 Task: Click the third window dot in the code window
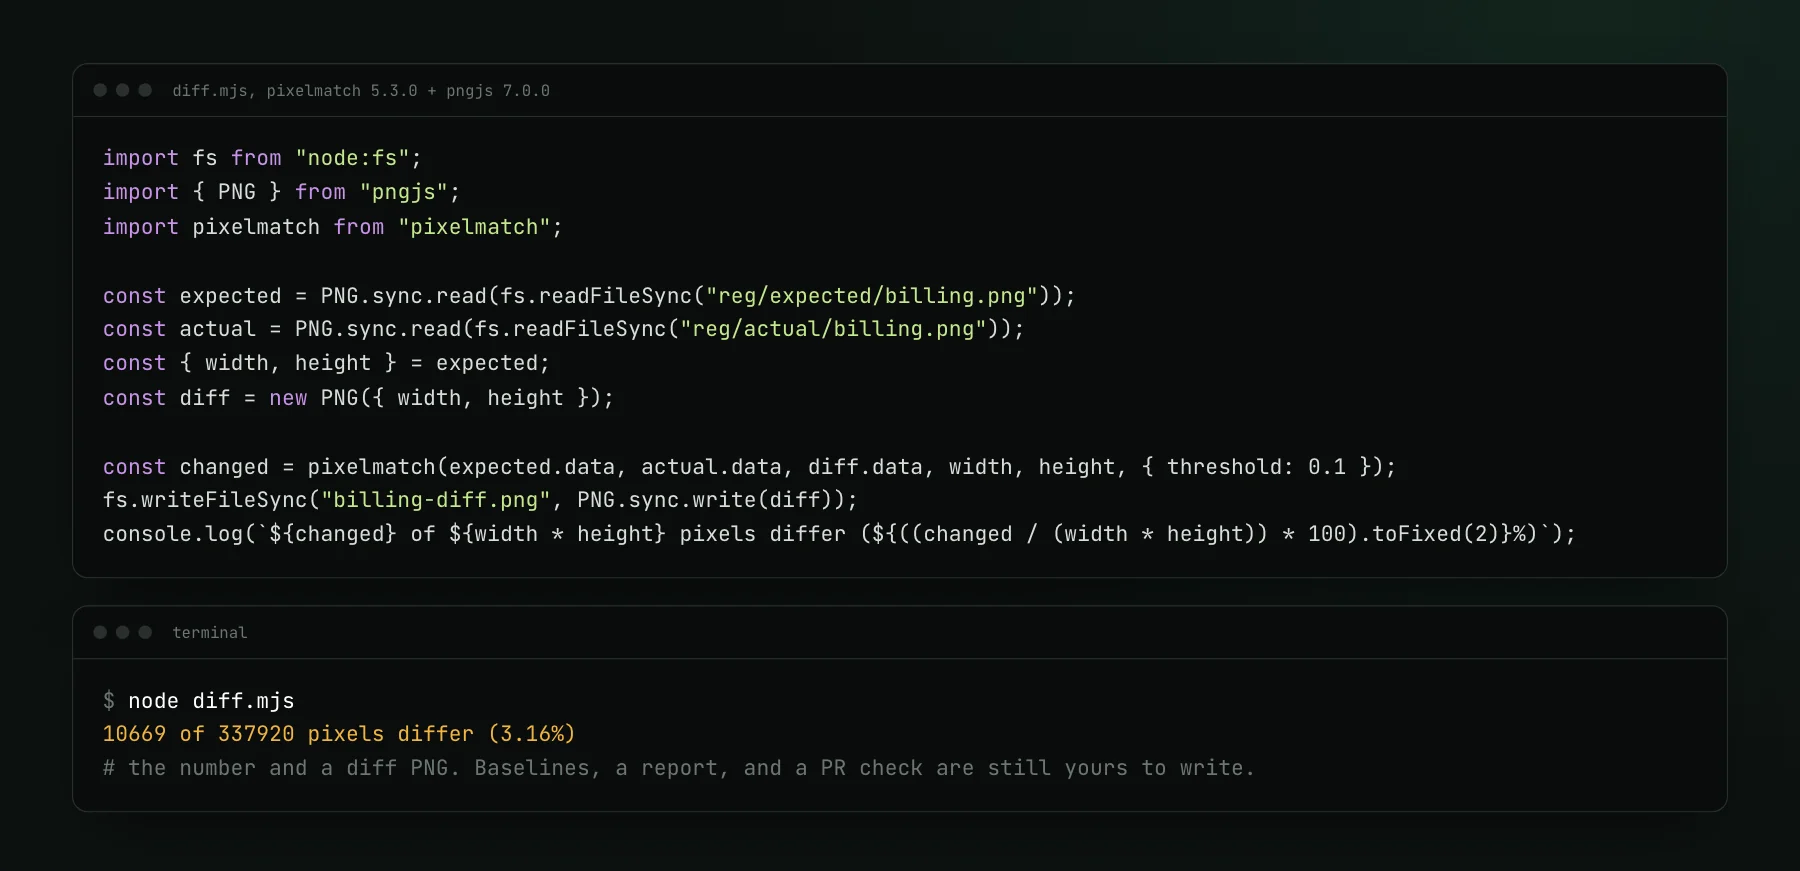click(145, 90)
